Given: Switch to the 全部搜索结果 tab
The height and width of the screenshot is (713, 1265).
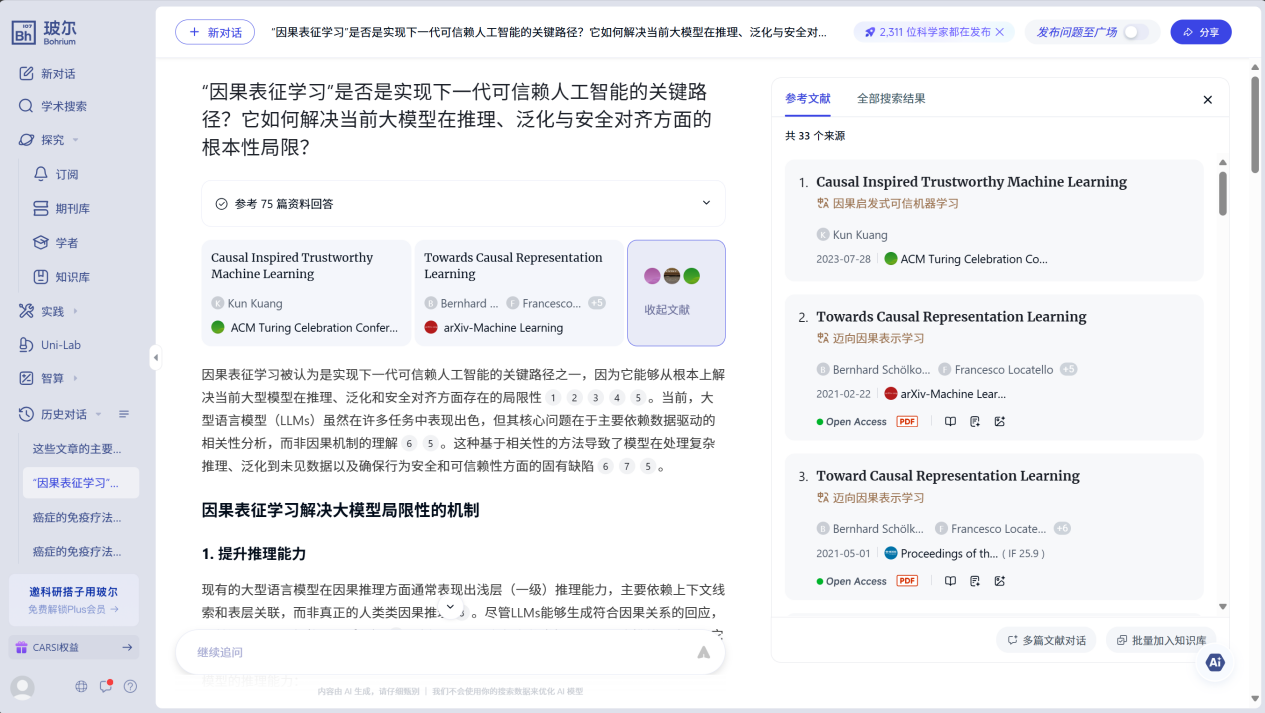Looking at the screenshot, I should 891,99.
